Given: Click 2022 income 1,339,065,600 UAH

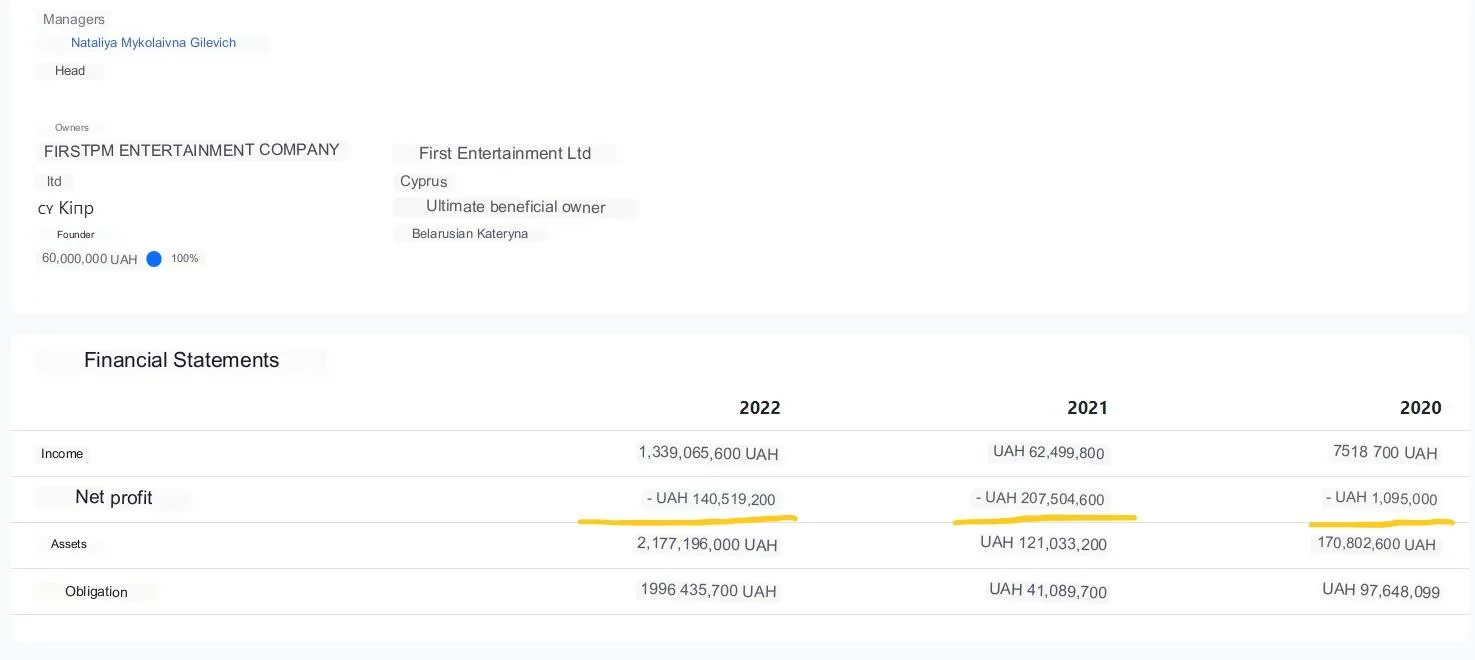Looking at the screenshot, I should click(x=708, y=453).
